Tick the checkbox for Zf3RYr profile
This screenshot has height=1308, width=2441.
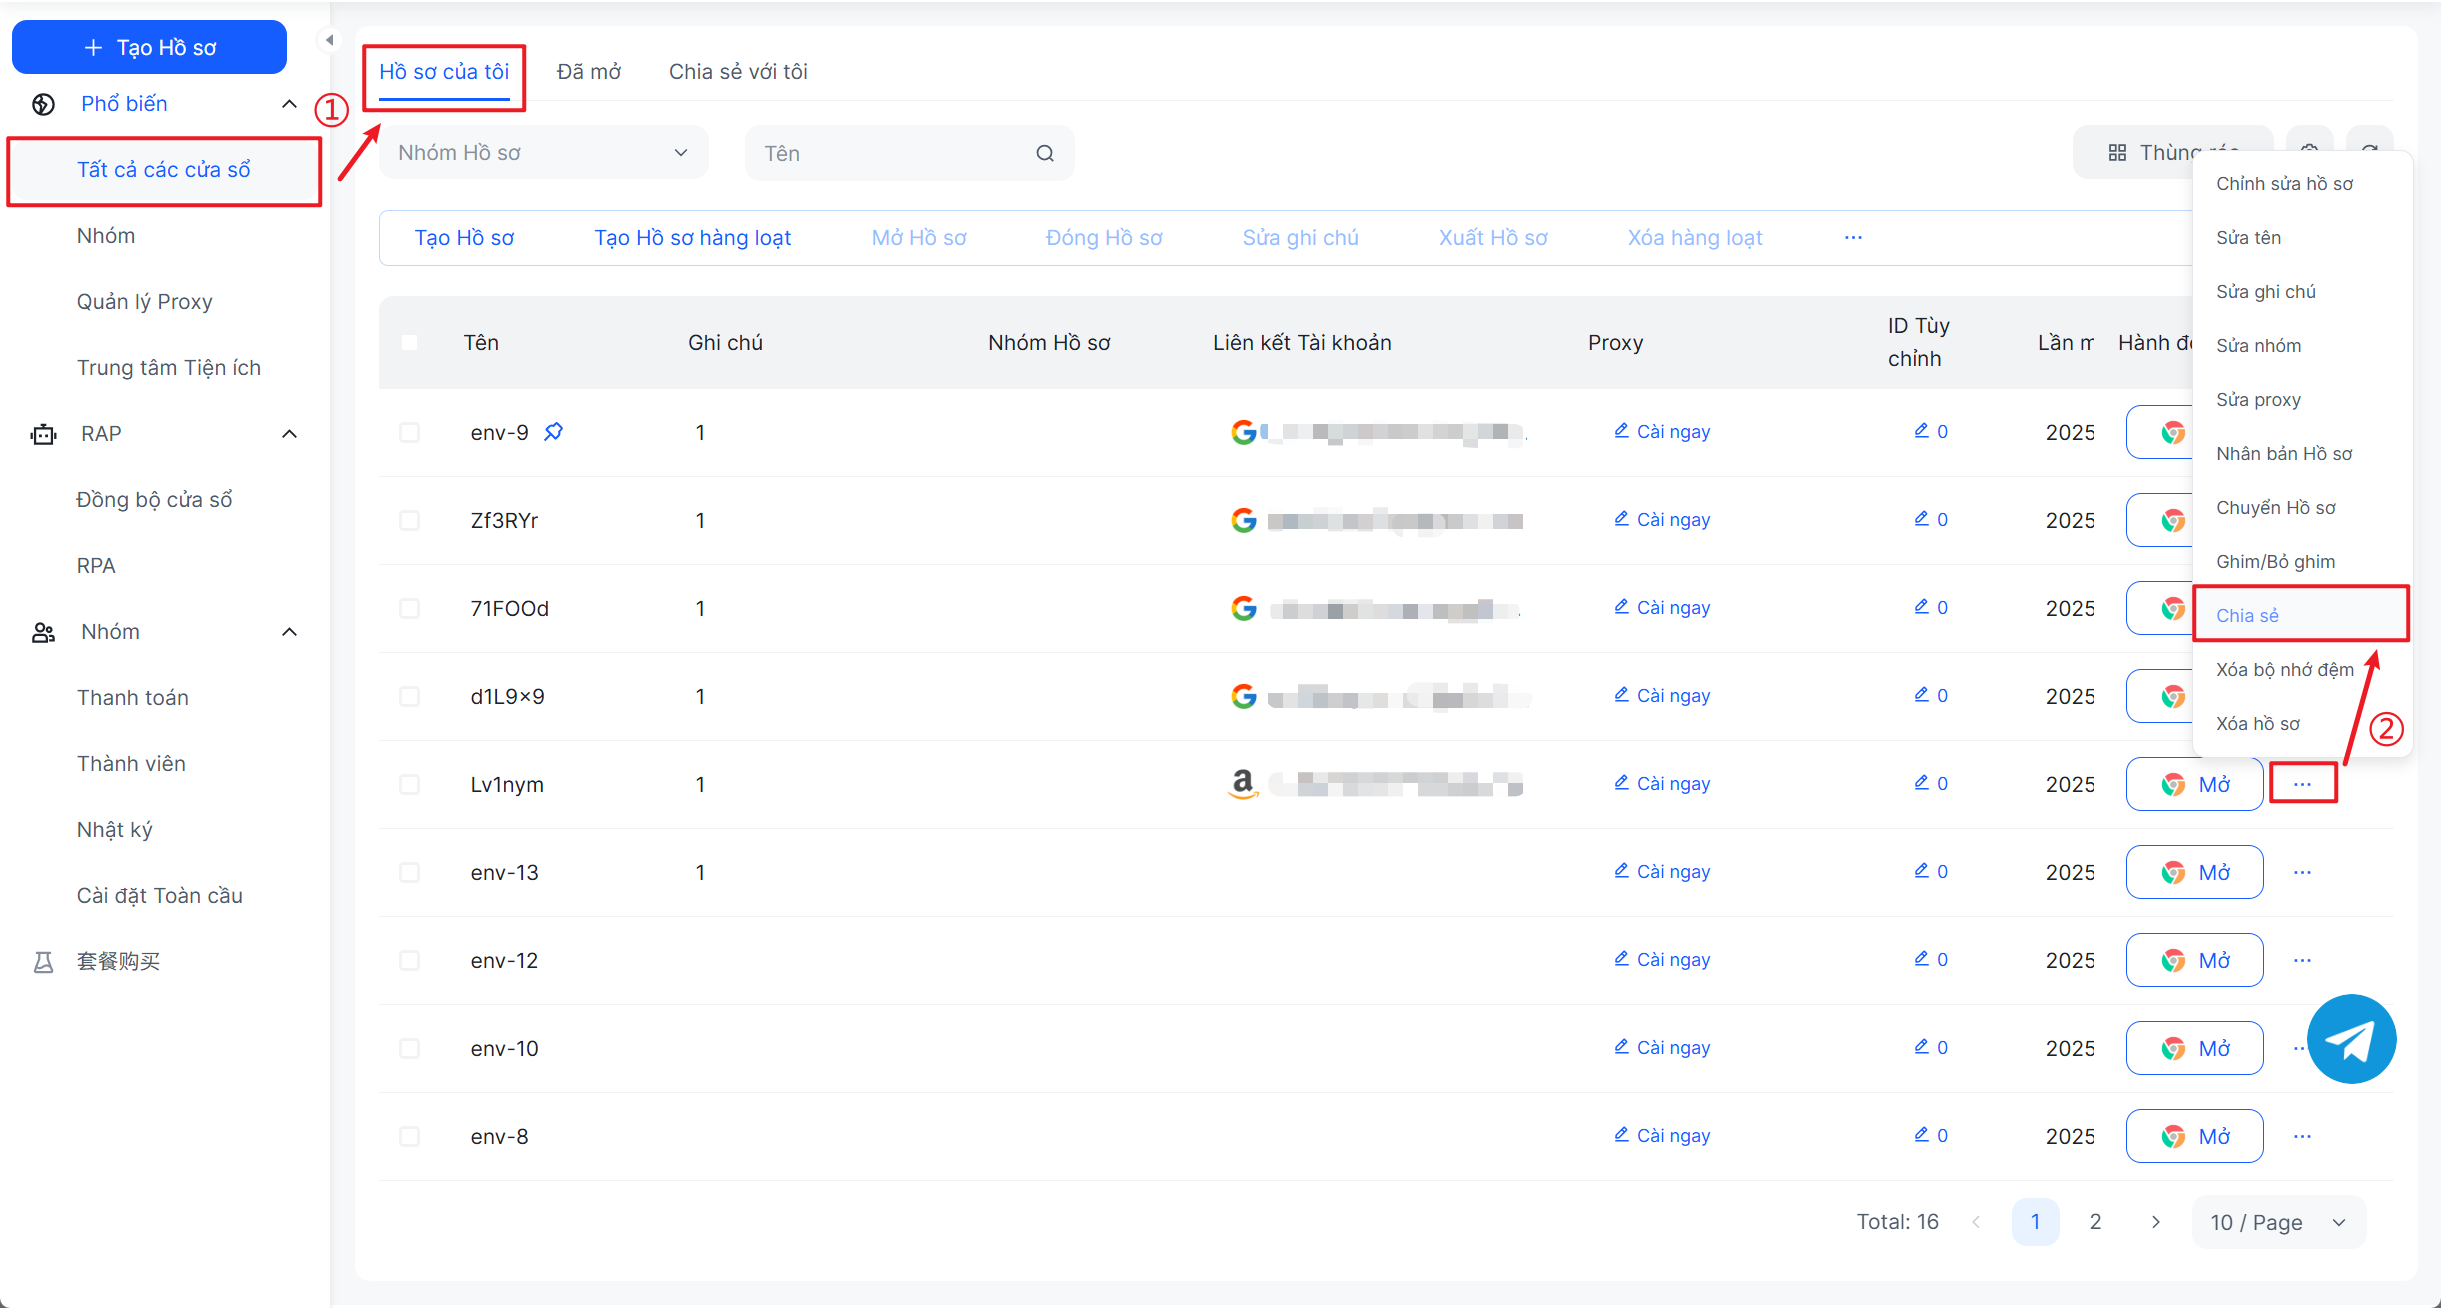tap(409, 520)
